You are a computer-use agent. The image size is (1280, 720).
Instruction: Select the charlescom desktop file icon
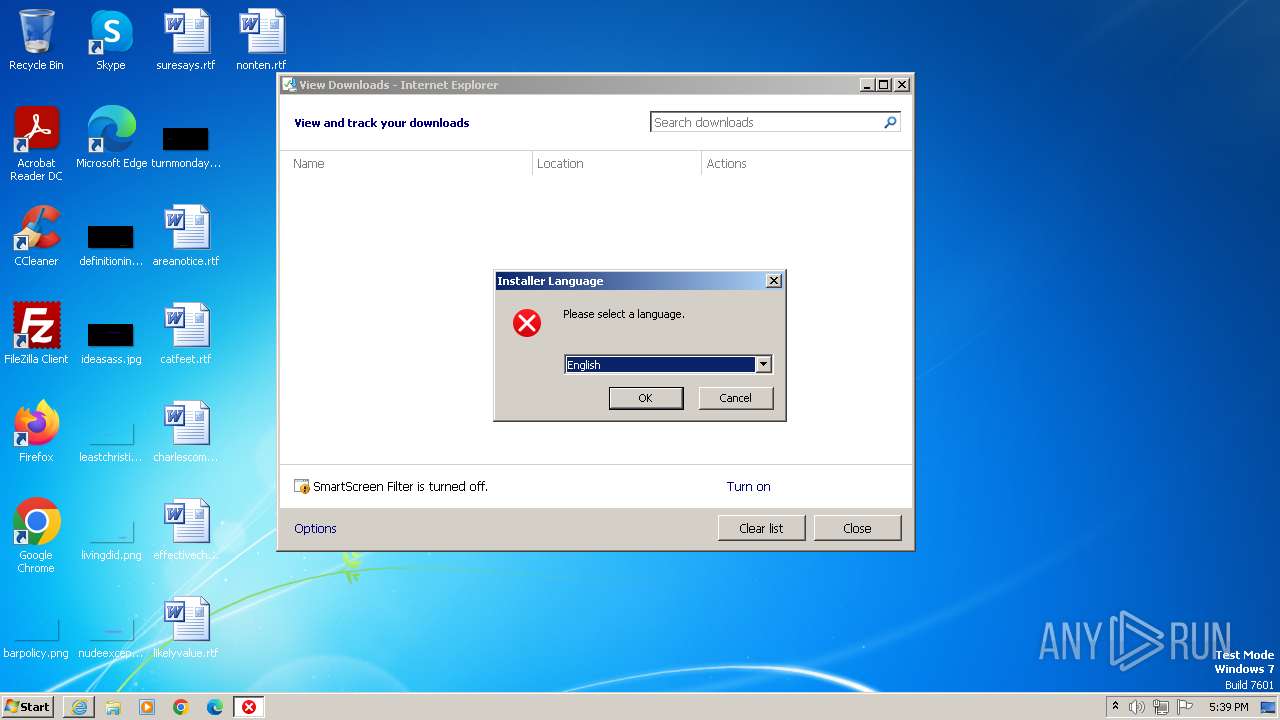click(186, 432)
